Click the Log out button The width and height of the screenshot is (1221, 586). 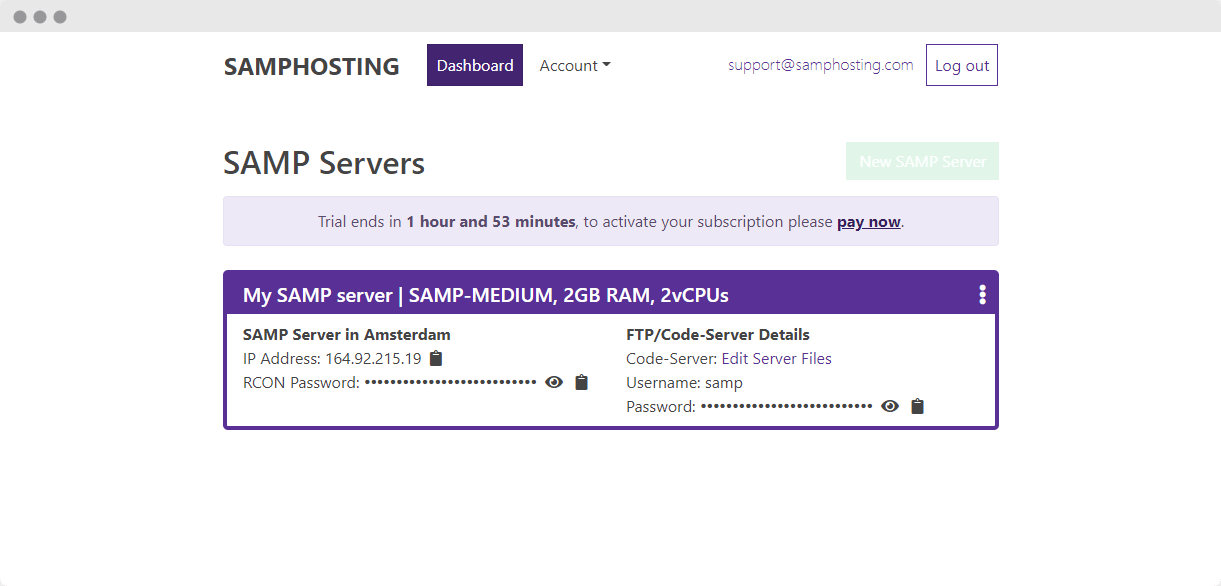click(x=962, y=65)
